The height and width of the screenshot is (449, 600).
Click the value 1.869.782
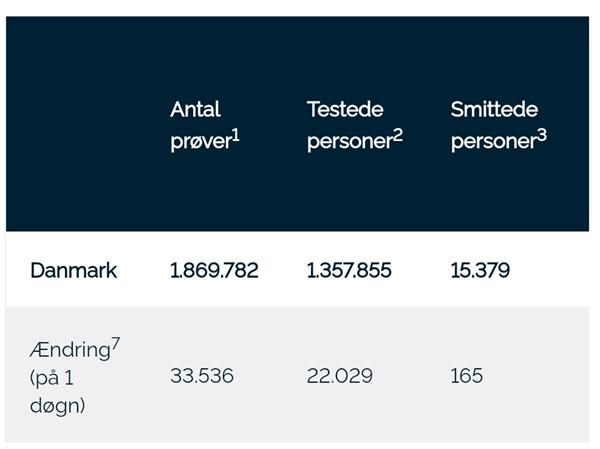coord(214,270)
